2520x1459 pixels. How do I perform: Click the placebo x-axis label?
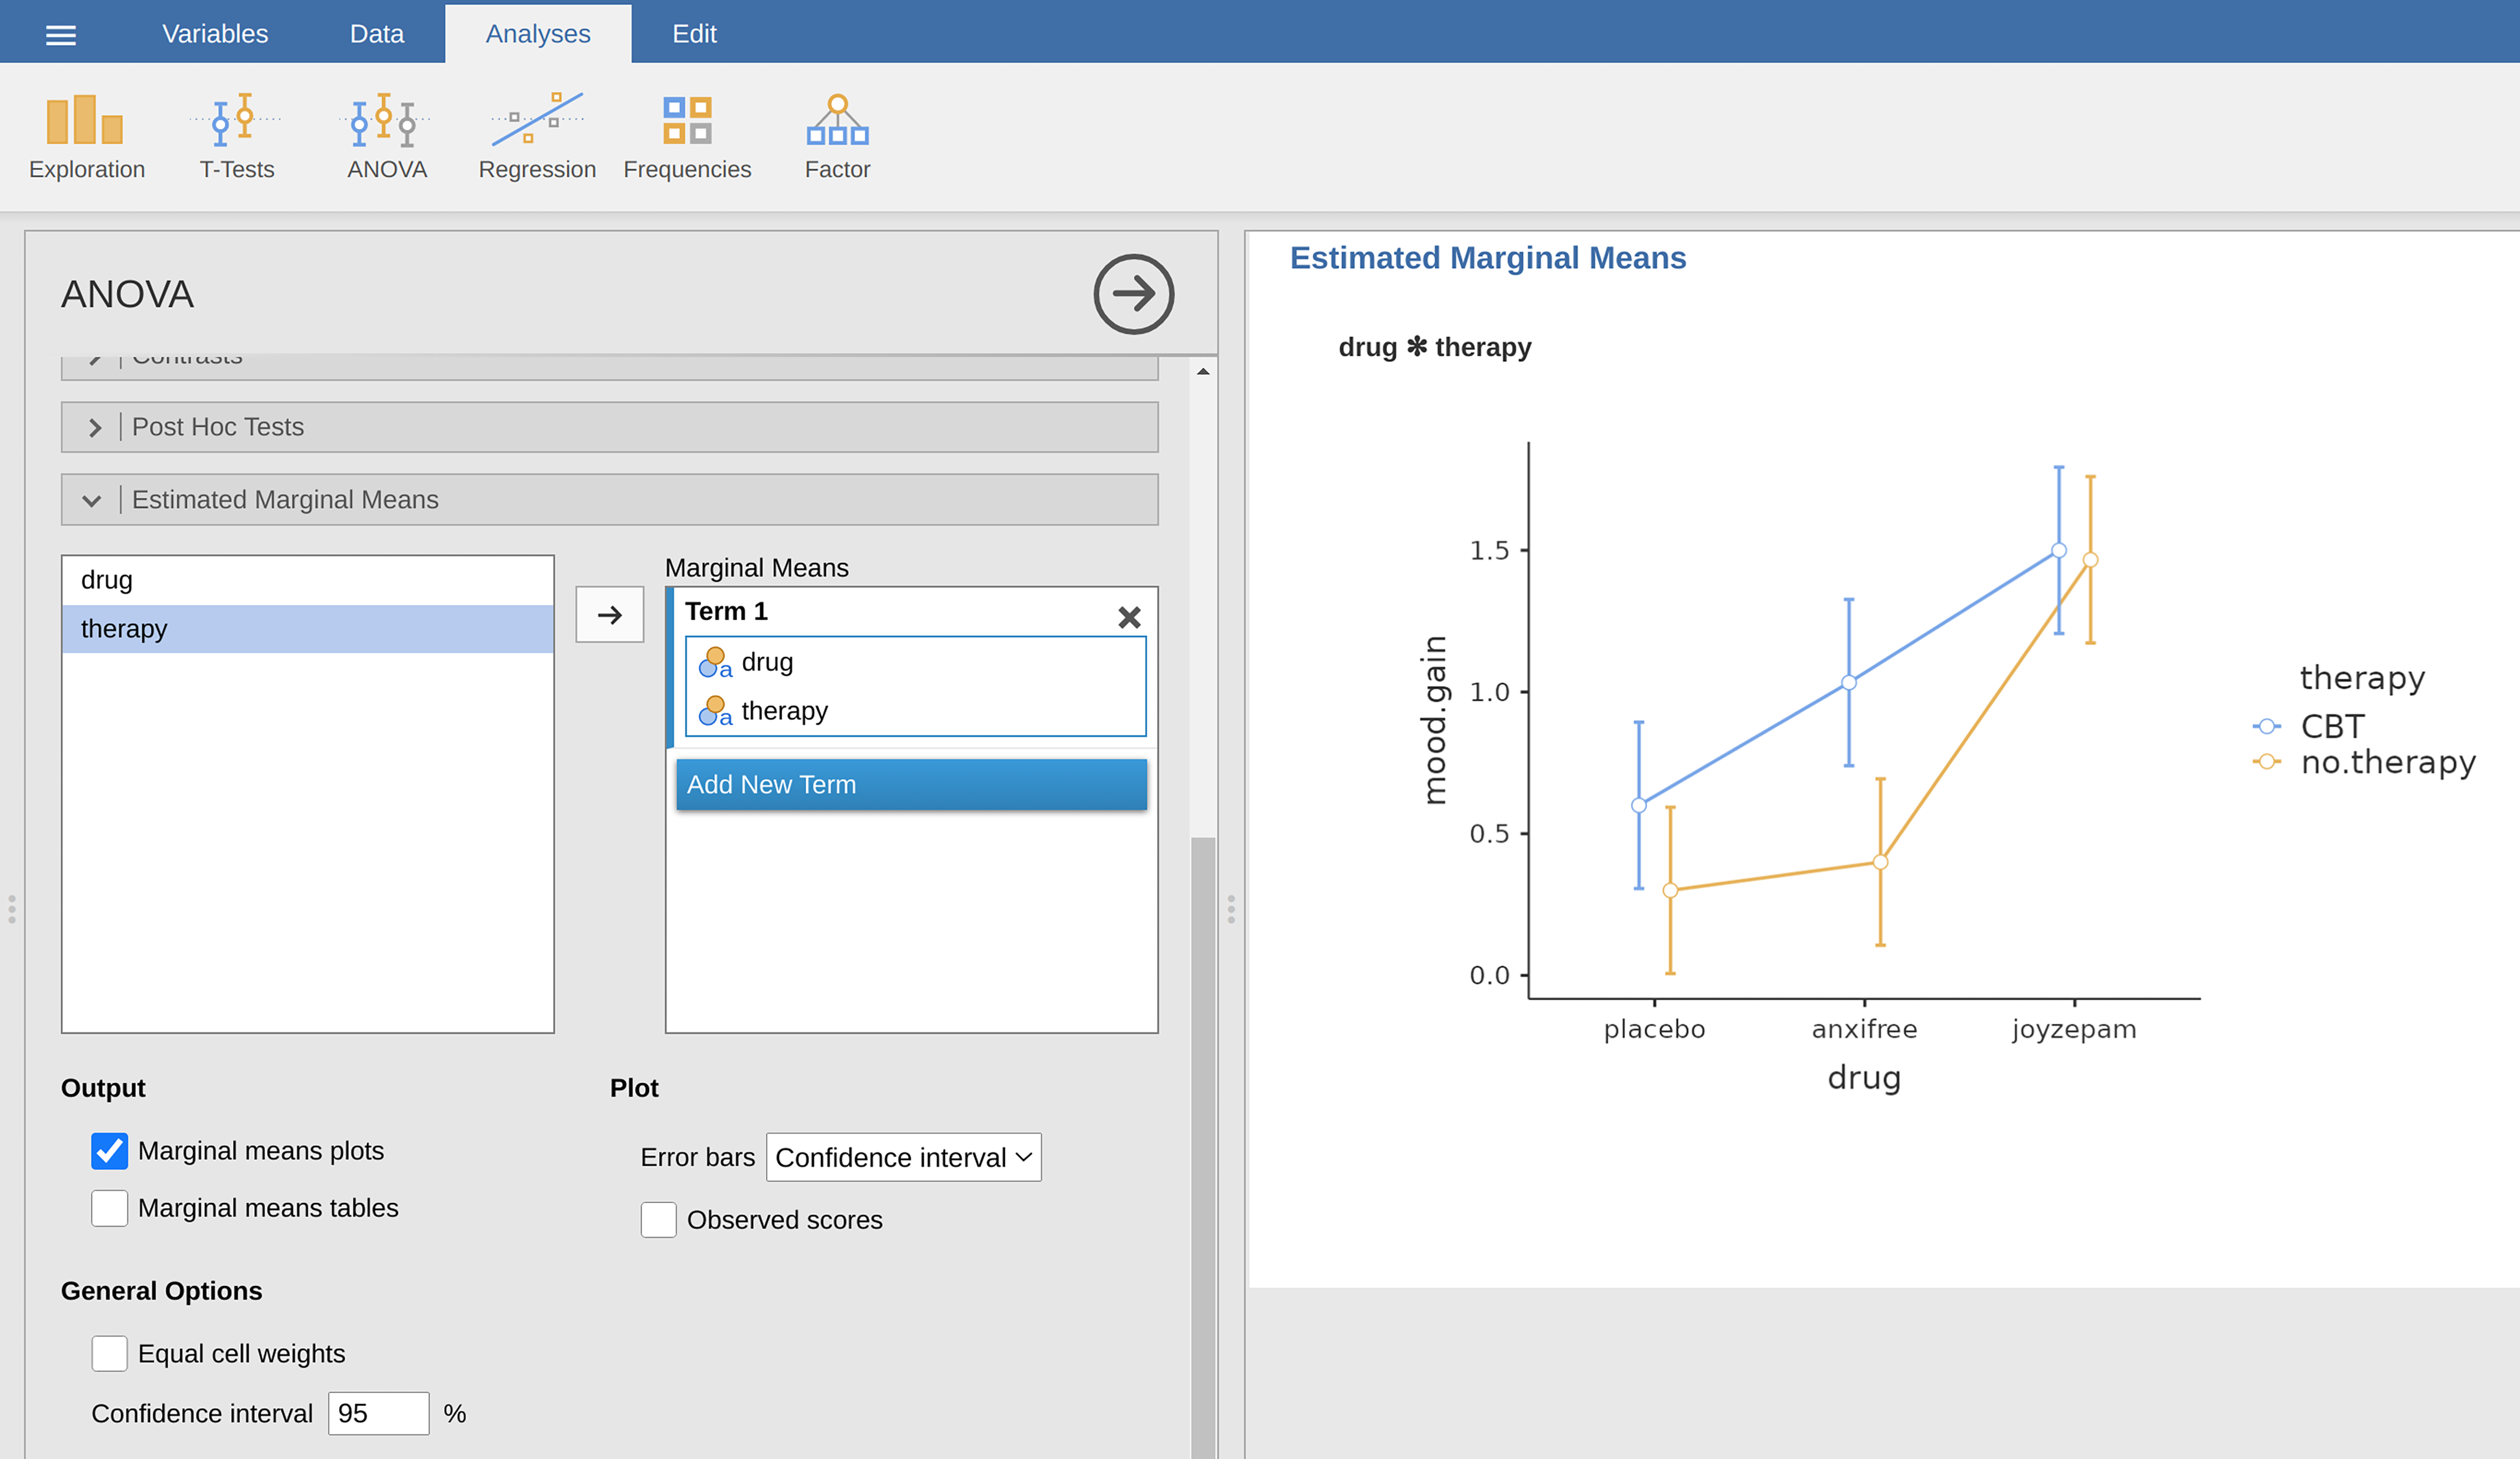click(x=1654, y=1029)
